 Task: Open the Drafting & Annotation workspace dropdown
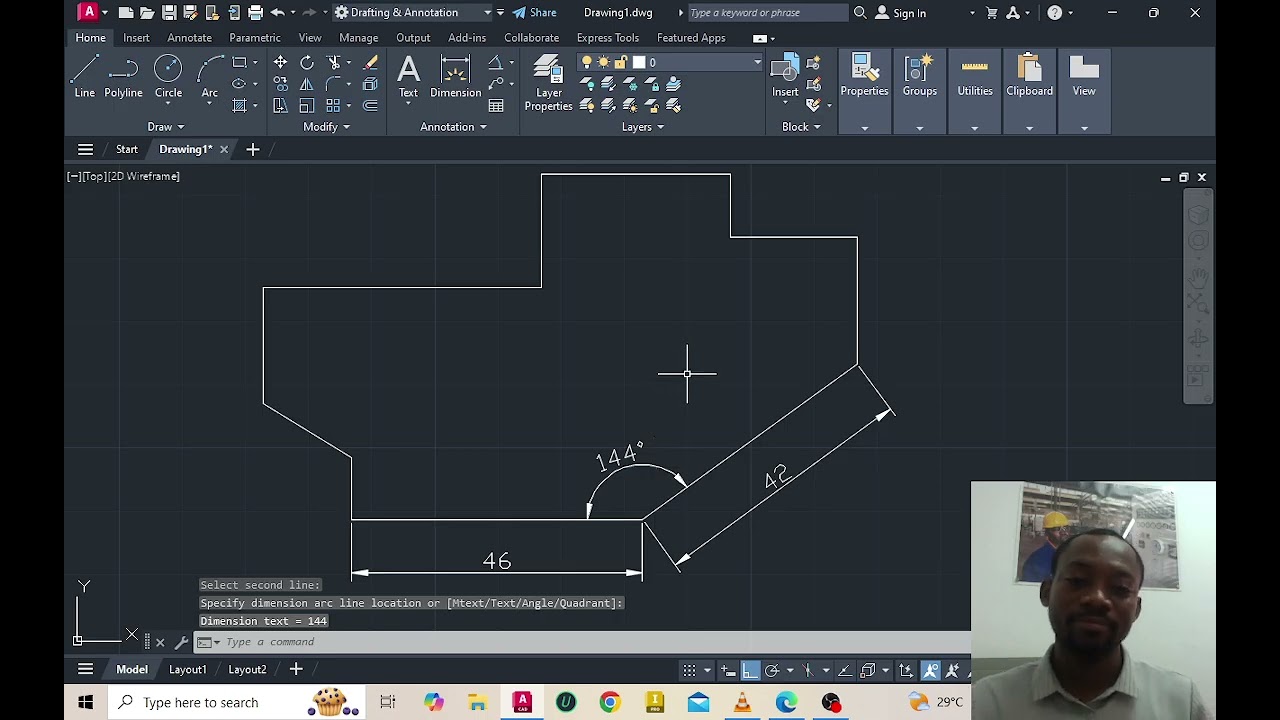412,12
